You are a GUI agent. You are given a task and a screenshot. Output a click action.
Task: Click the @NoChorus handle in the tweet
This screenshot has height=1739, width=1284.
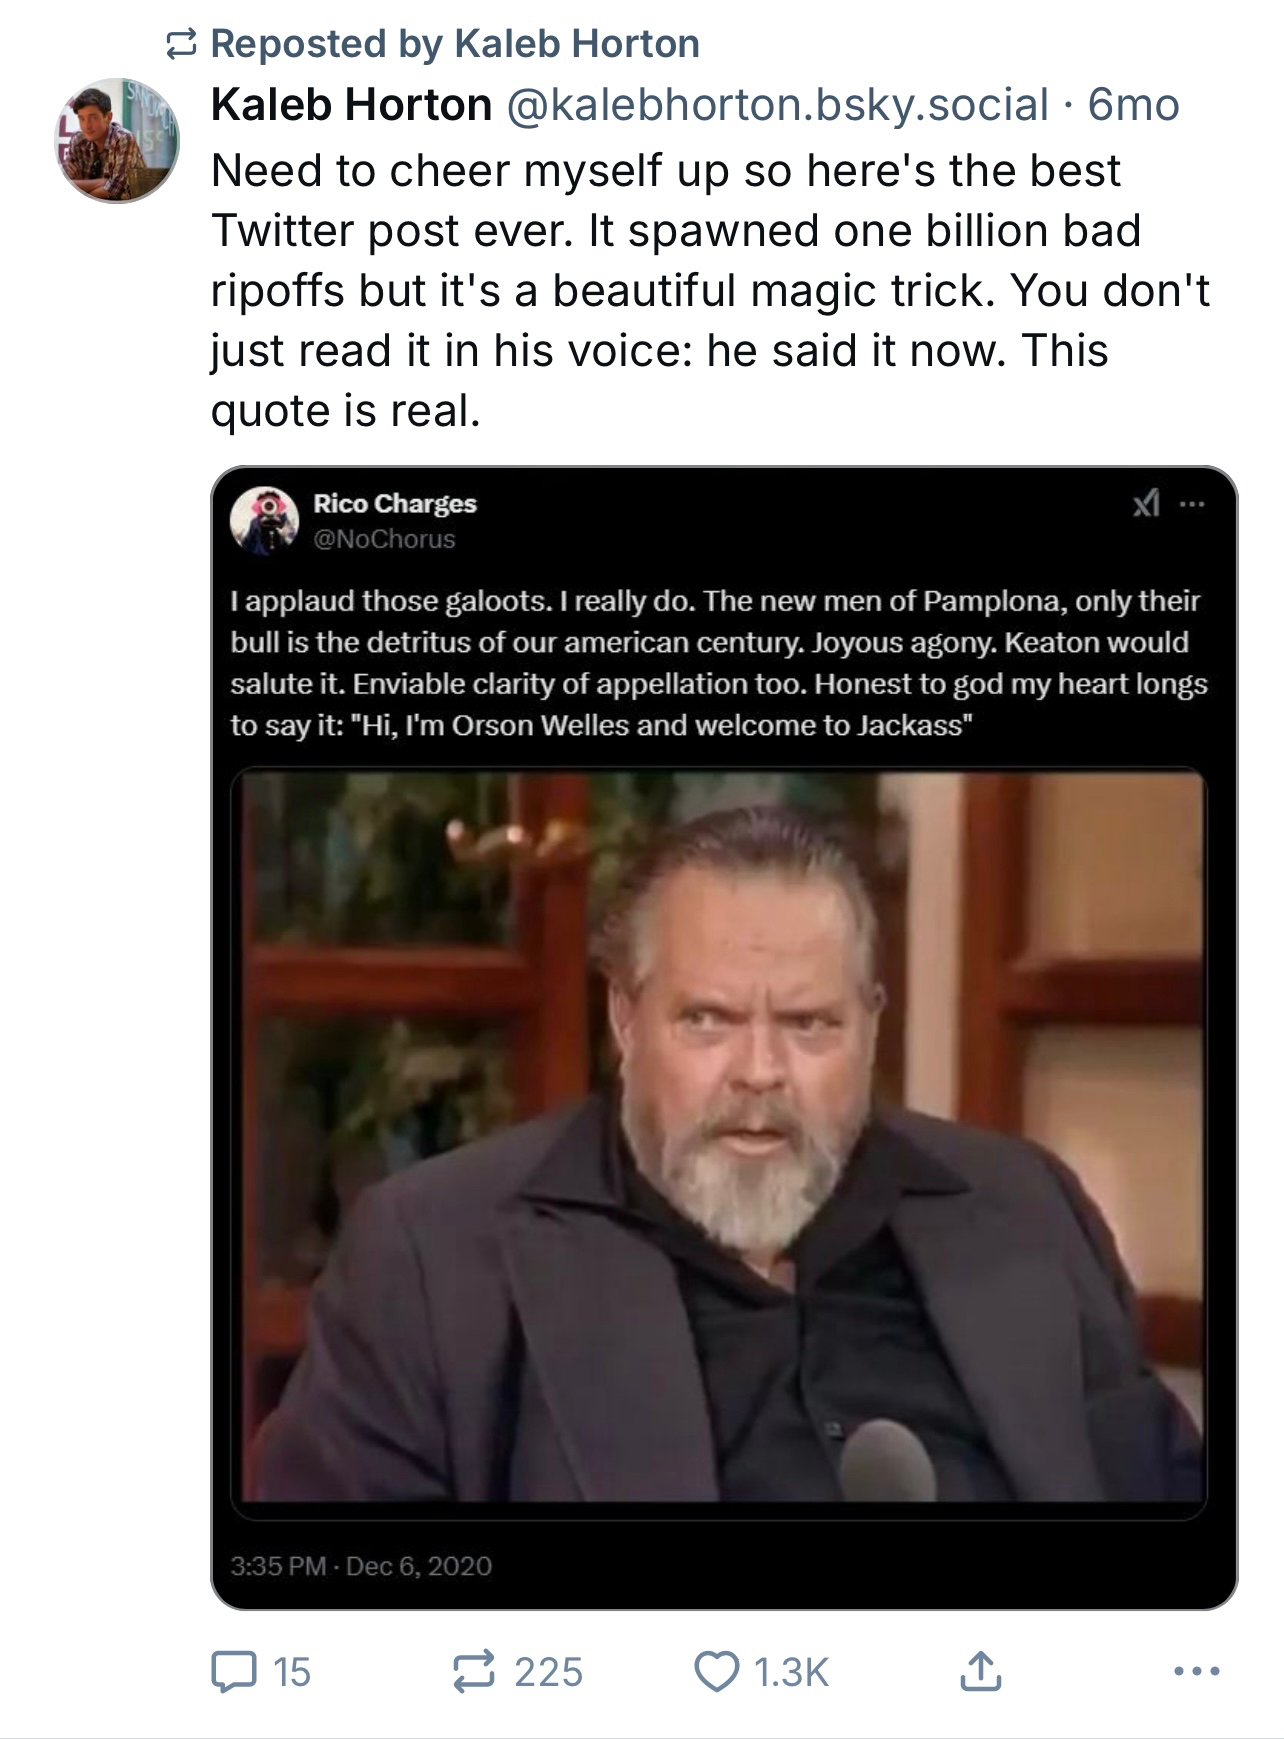click(x=384, y=539)
